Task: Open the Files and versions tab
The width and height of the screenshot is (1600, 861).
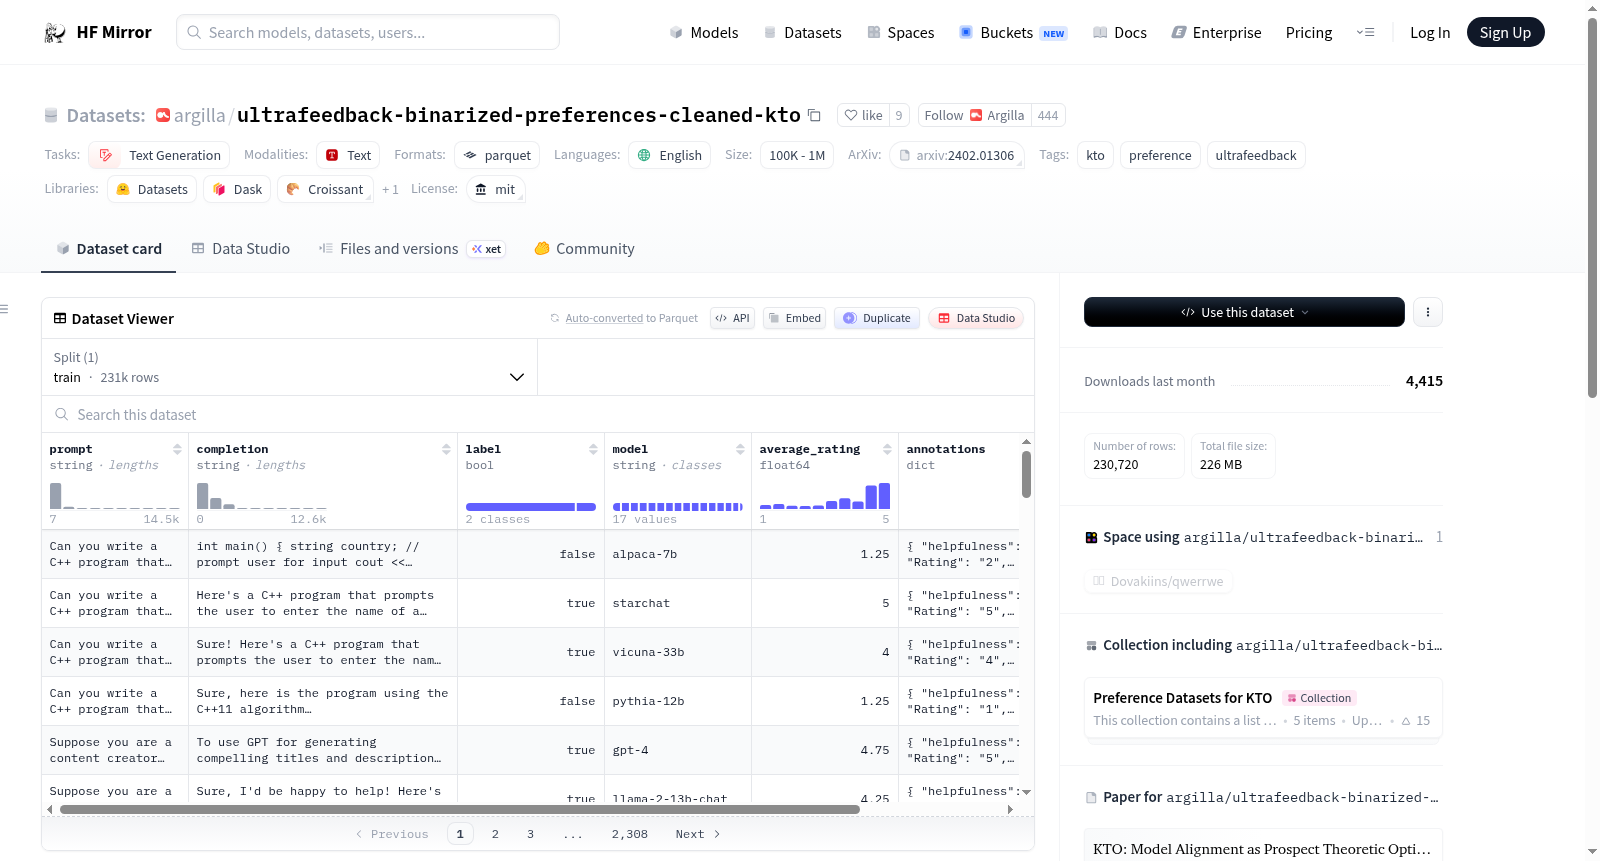Action: click(412, 249)
